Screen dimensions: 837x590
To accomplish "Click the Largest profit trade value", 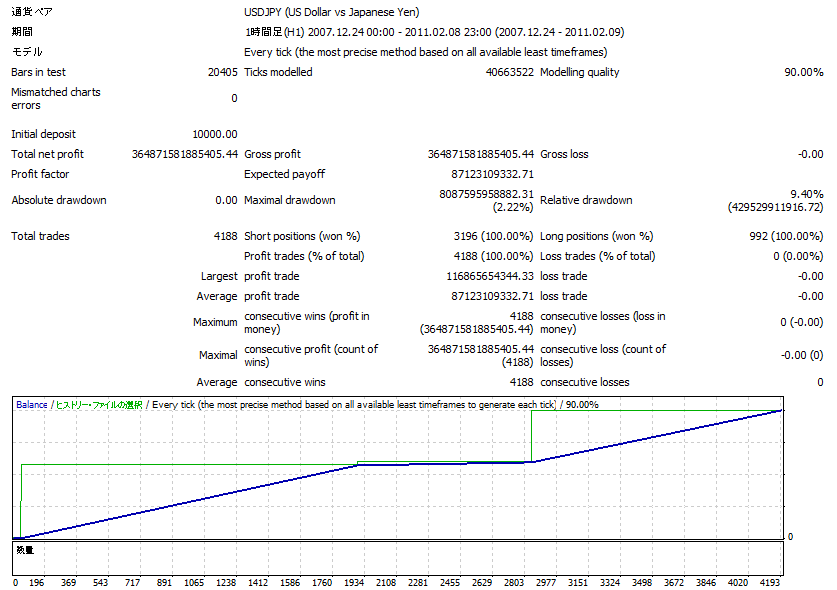I will tap(489, 276).
